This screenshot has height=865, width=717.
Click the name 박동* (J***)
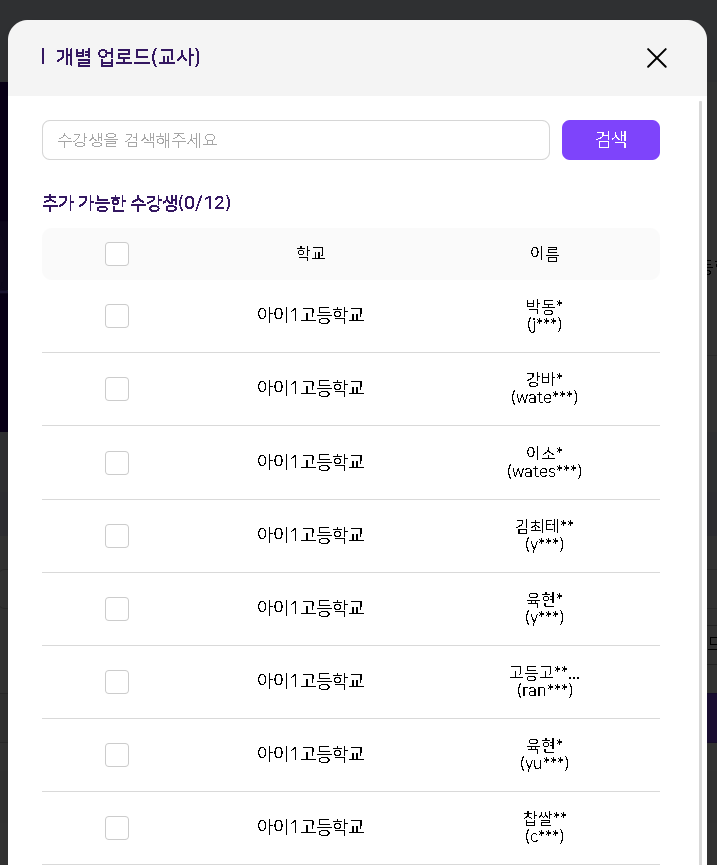[x=544, y=315]
